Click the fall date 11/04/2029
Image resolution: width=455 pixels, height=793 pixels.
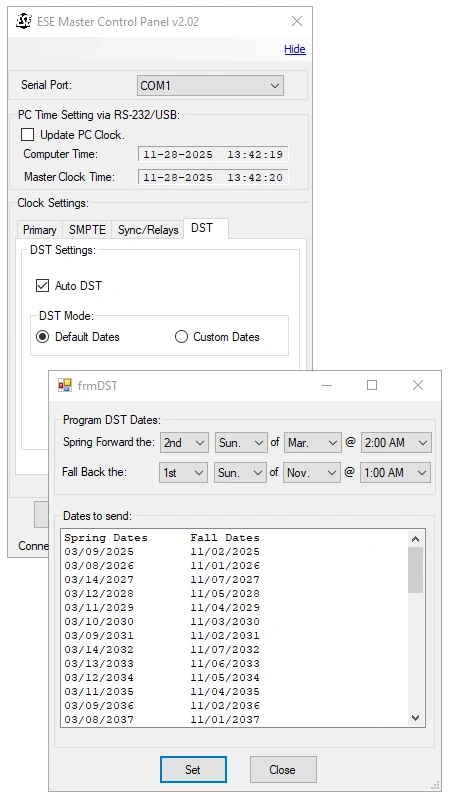(225, 607)
